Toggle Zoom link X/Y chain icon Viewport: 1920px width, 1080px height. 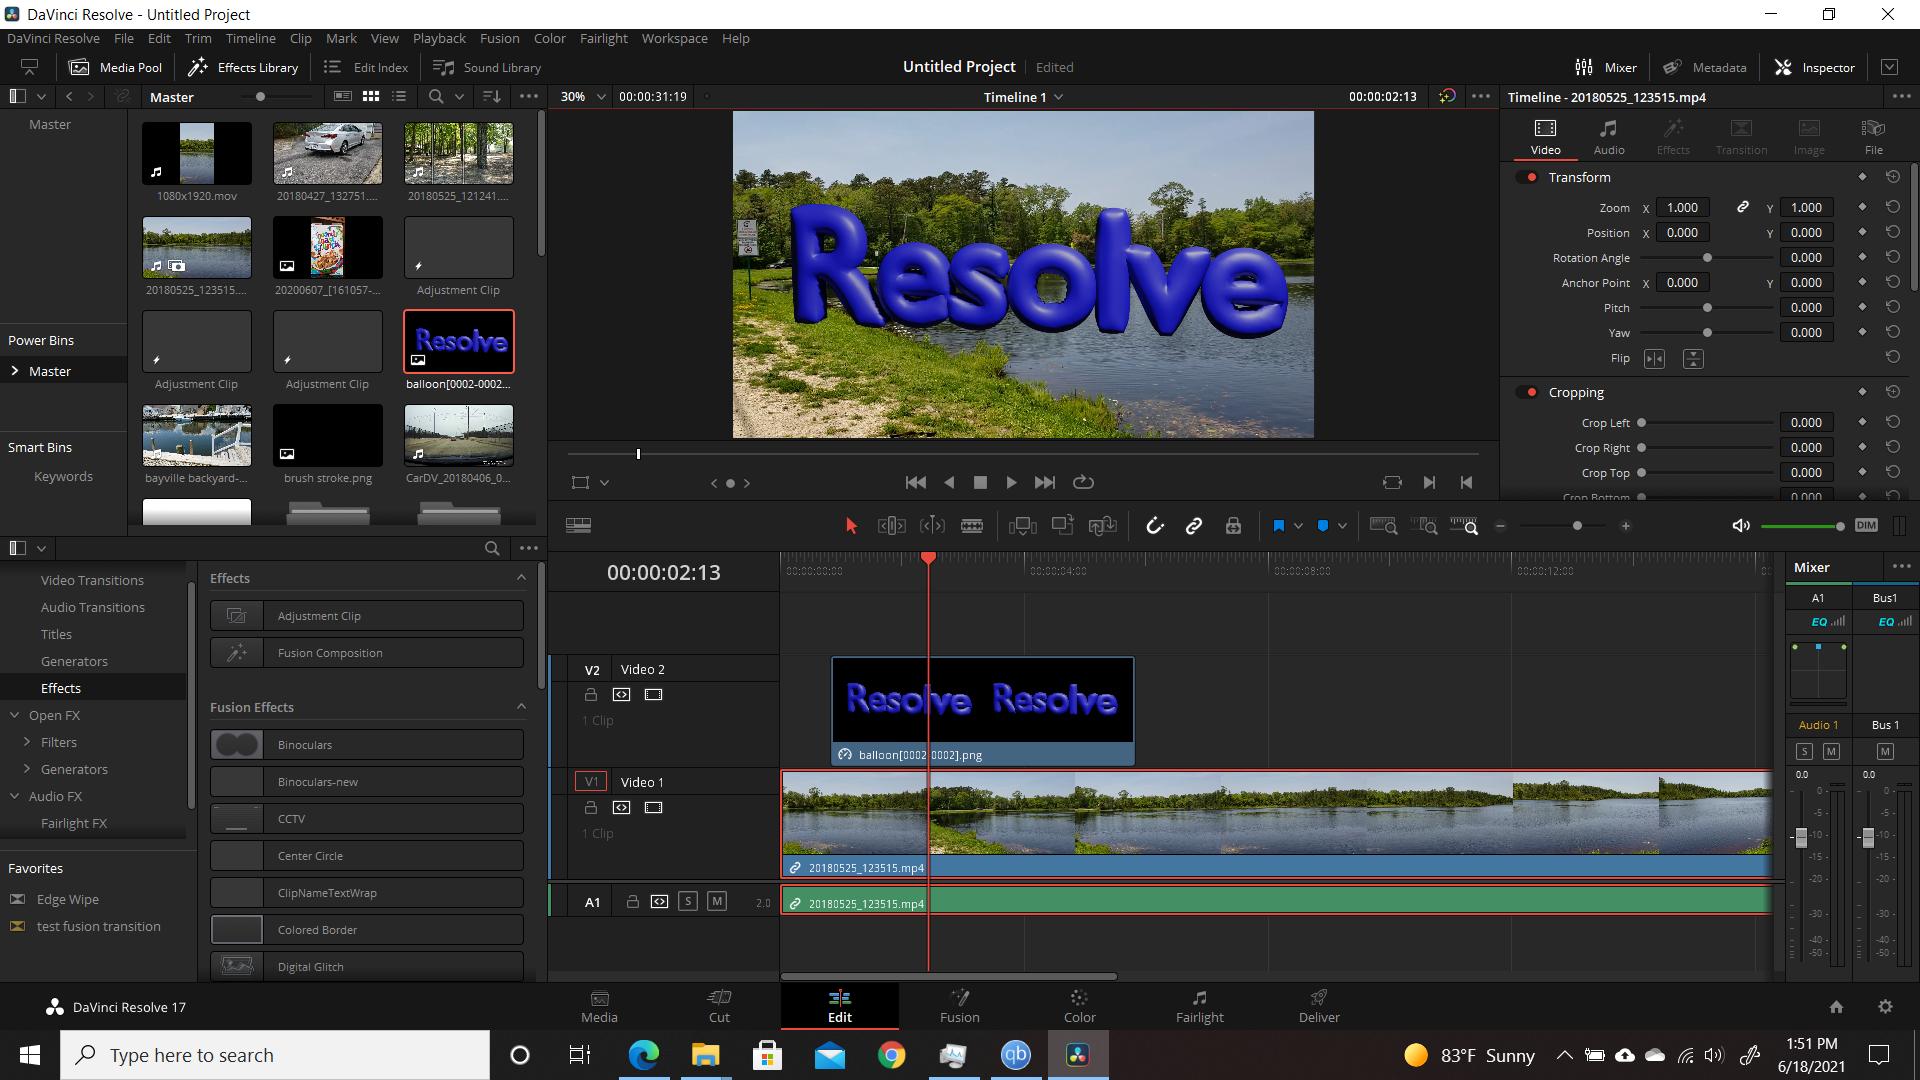(1742, 207)
